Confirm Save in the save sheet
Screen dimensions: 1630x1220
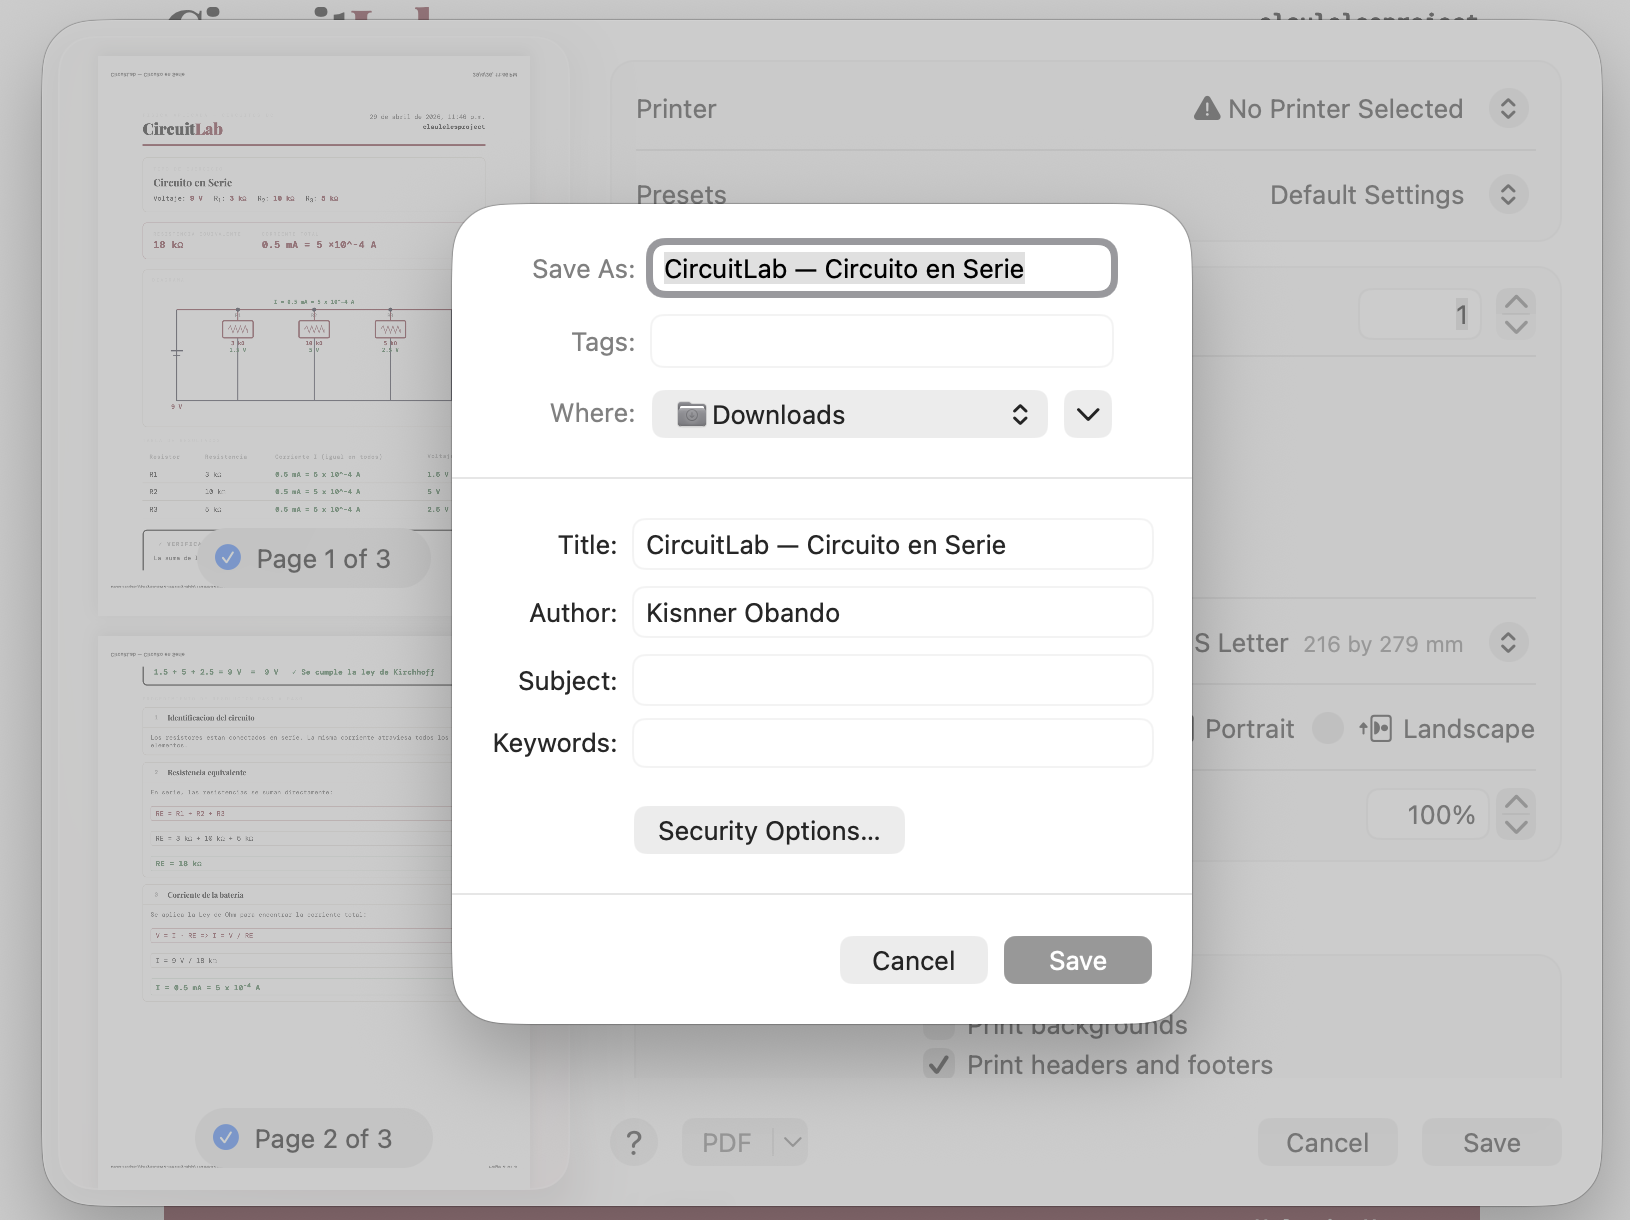click(x=1077, y=960)
